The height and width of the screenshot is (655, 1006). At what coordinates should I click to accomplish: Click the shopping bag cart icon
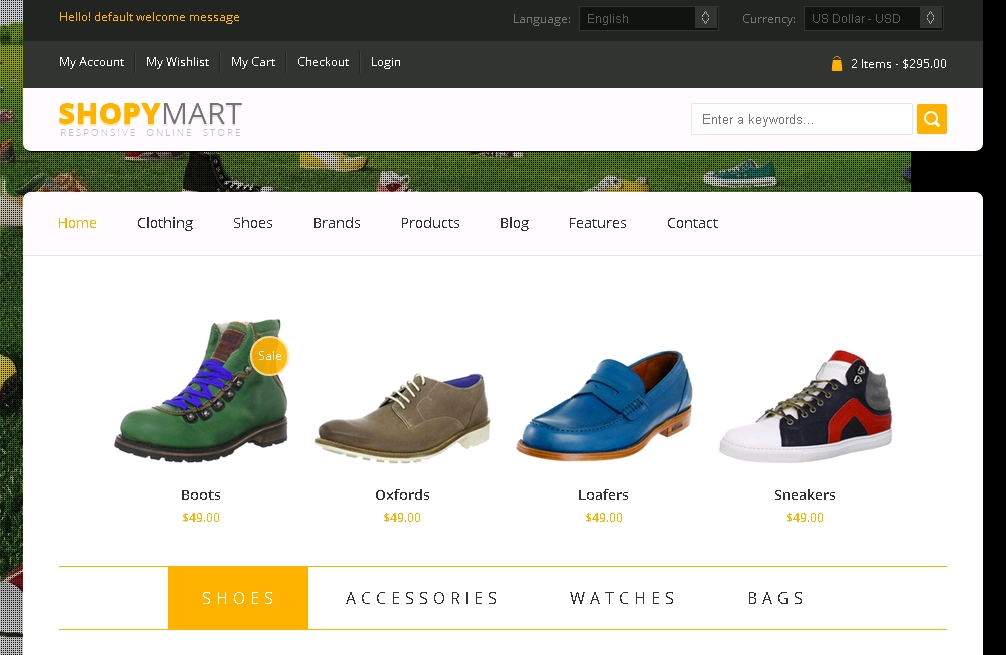[837, 64]
